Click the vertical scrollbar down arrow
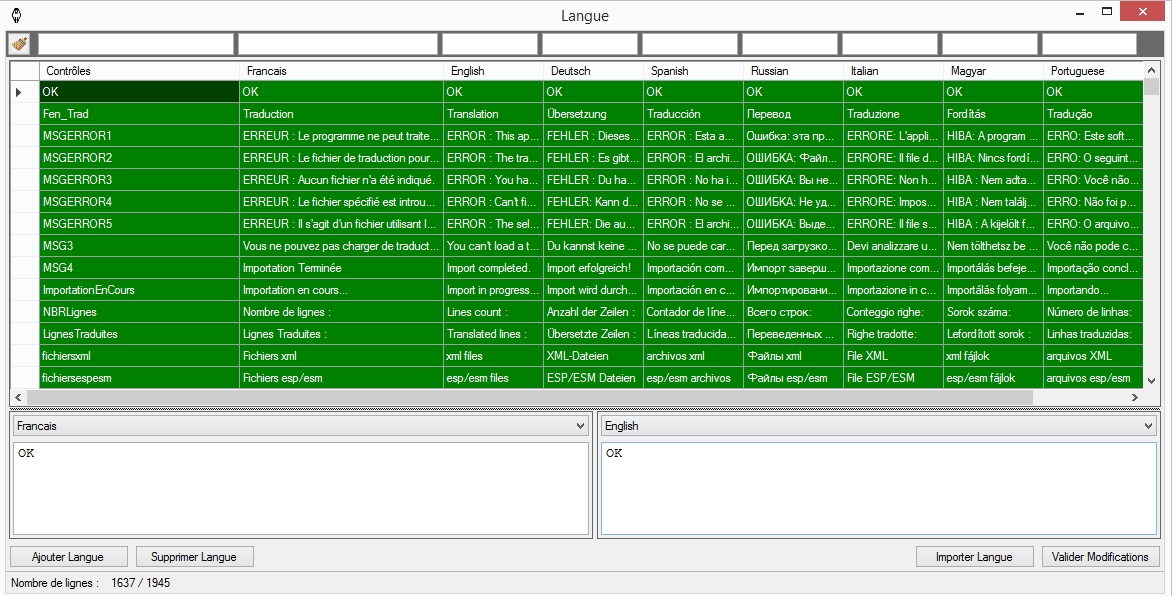Viewport: 1172px width, 596px height. [x=1151, y=380]
